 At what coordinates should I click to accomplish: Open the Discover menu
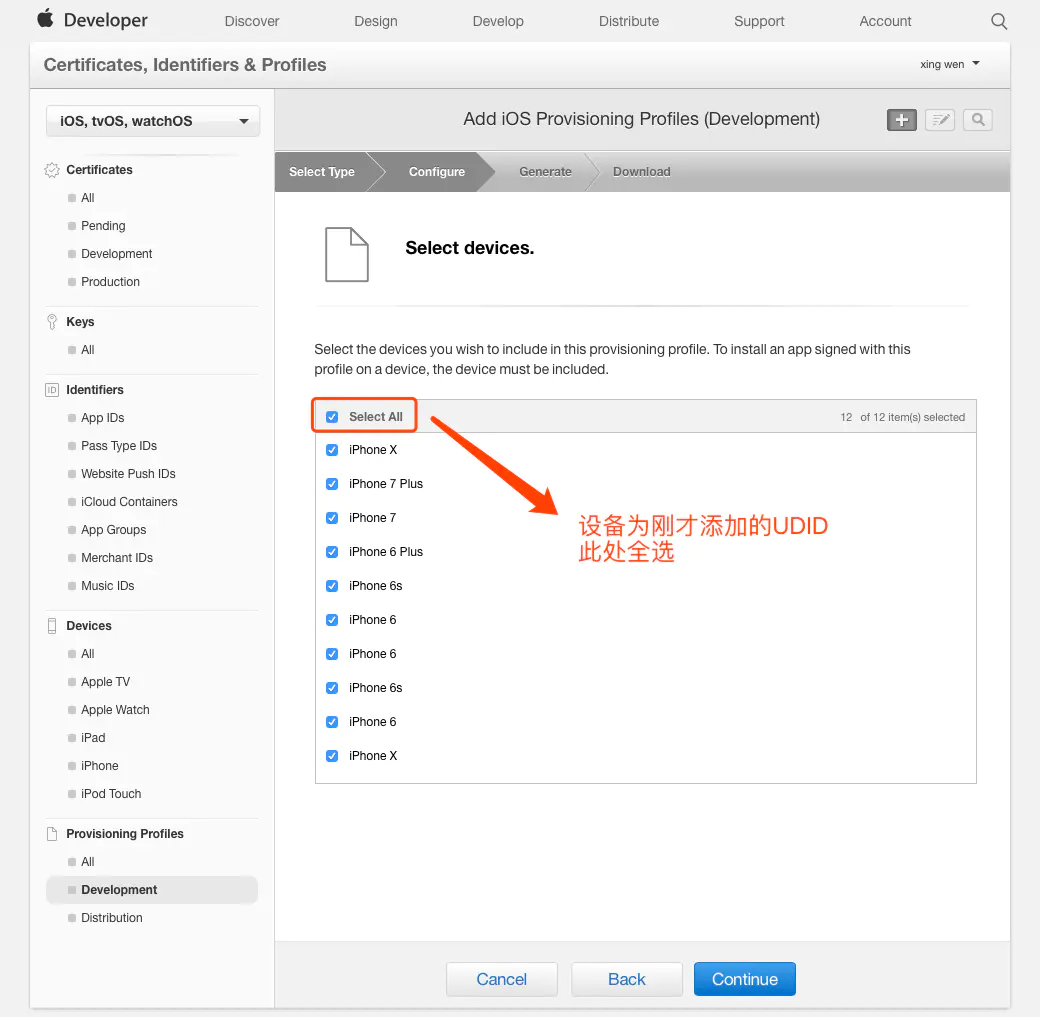(x=252, y=21)
